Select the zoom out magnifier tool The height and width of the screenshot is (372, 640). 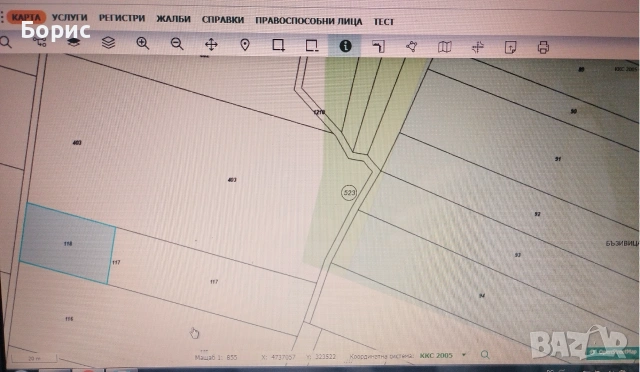(x=177, y=44)
